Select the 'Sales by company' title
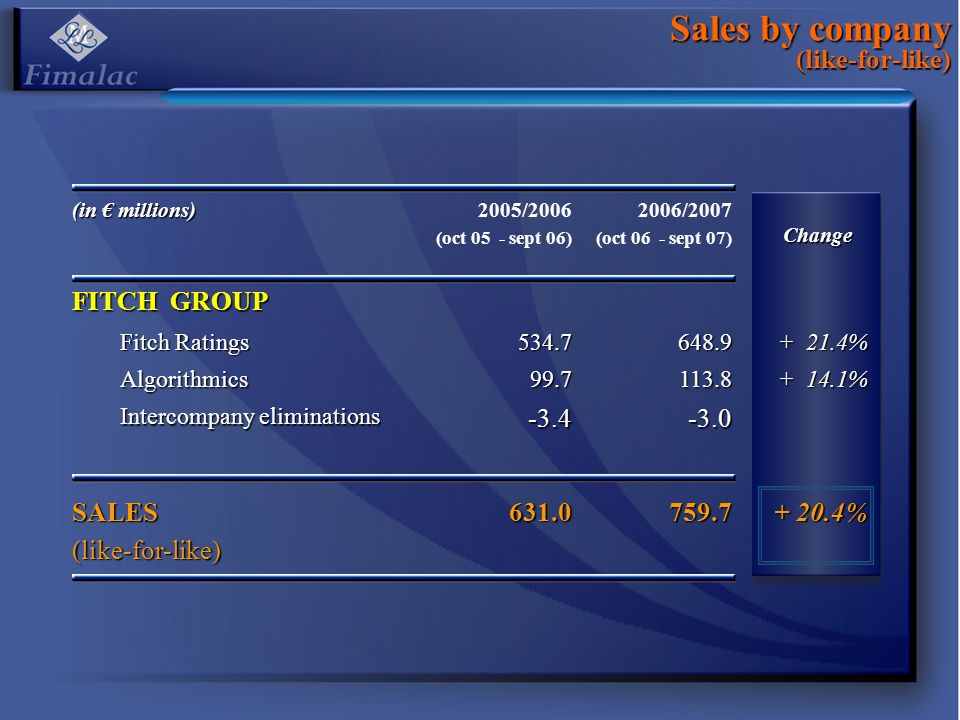 coord(811,29)
